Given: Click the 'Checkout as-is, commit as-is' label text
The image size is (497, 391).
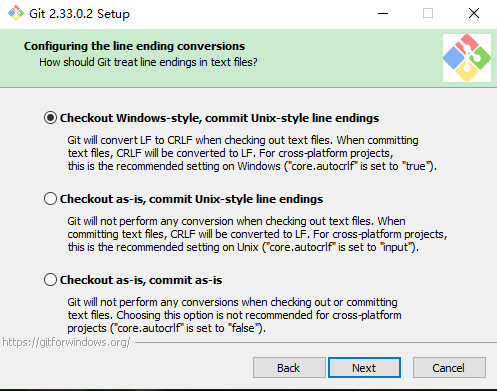Looking at the screenshot, I should pos(141,280).
